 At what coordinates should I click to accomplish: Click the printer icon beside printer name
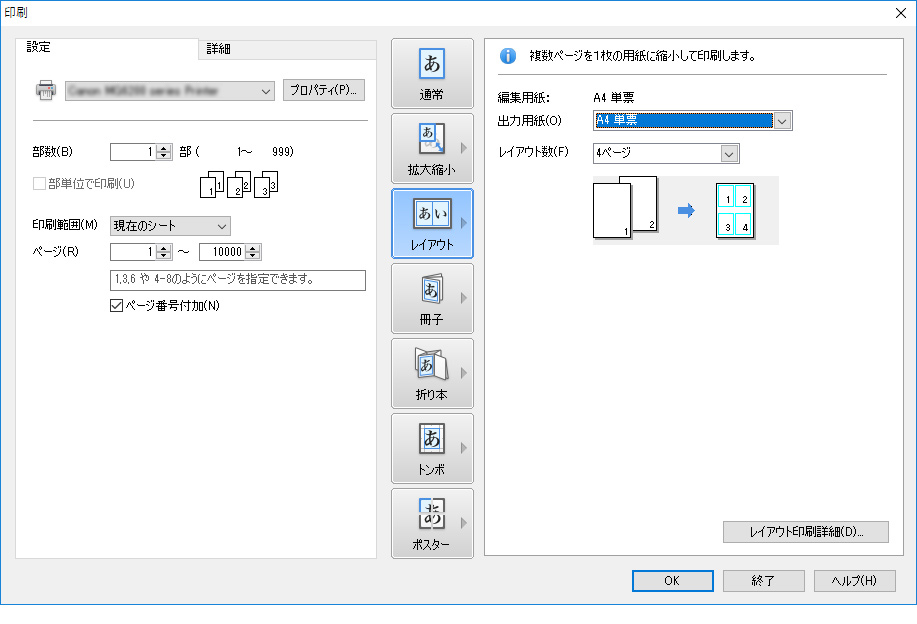coord(46,91)
